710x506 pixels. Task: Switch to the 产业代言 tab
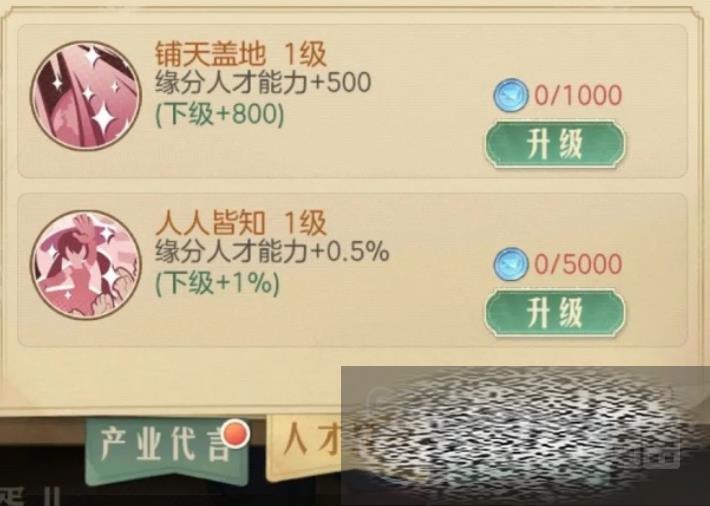tap(166, 448)
